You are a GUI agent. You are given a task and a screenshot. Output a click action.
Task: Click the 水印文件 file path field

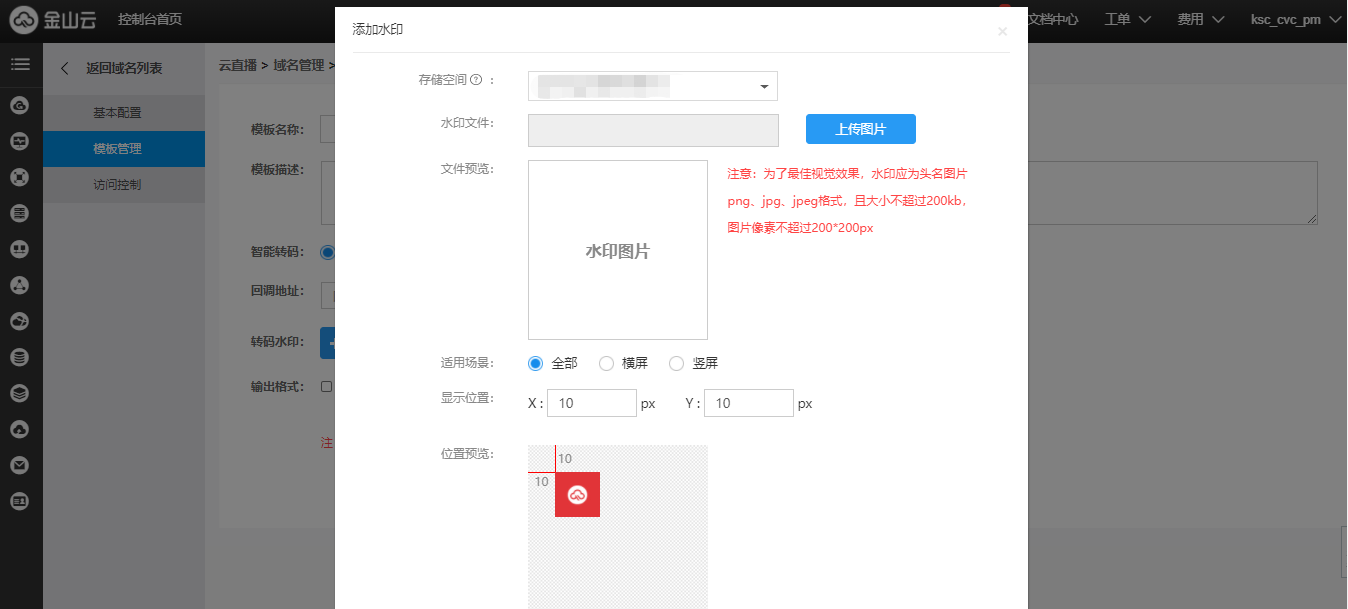[653, 130]
